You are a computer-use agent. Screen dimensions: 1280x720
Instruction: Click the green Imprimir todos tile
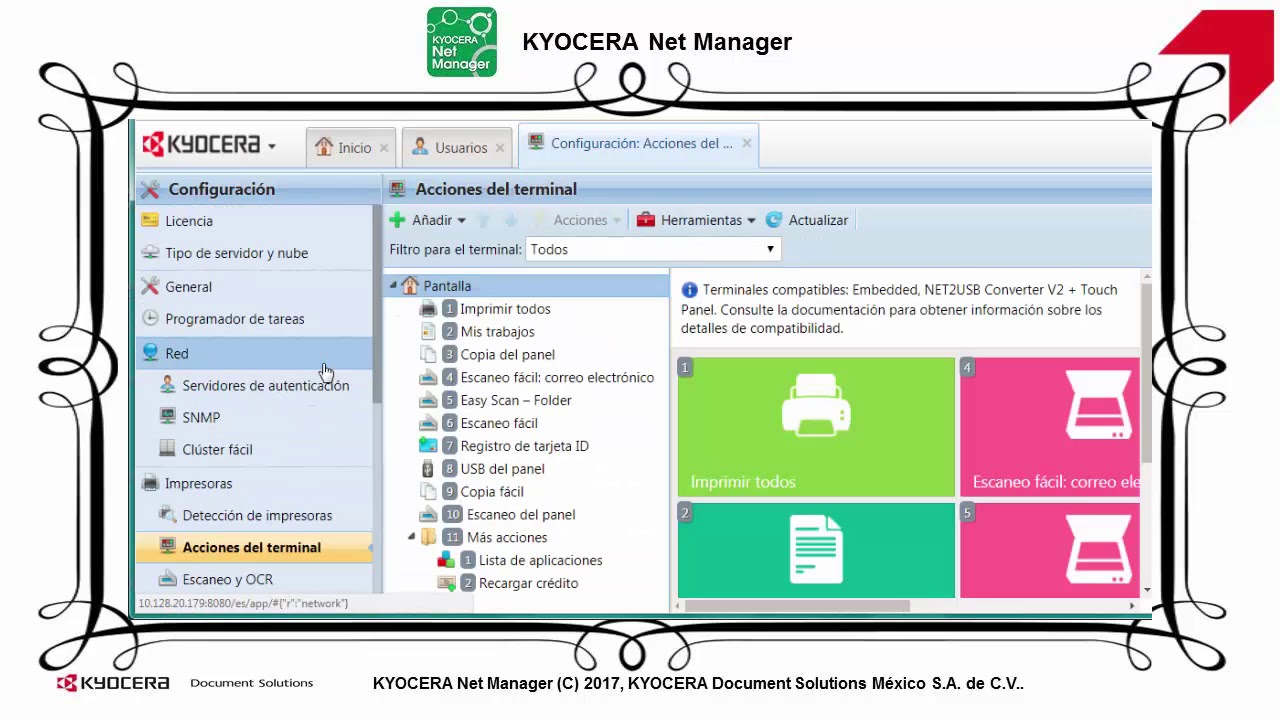[x=816, y=427]
